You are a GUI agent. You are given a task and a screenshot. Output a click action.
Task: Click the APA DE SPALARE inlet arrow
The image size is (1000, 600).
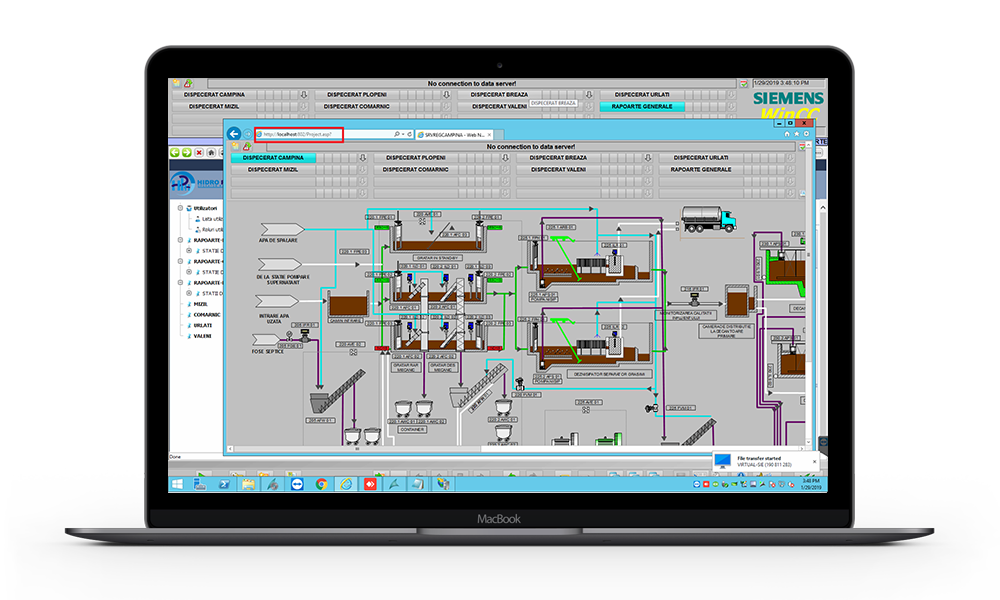click(282, 229)
